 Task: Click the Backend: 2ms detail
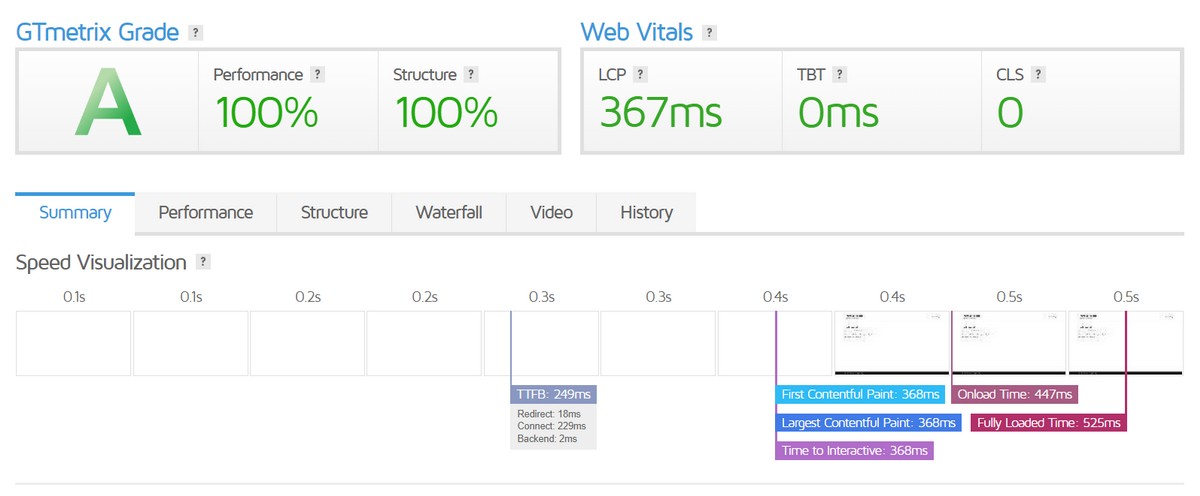pyautogui.click(x=547, y=439)
